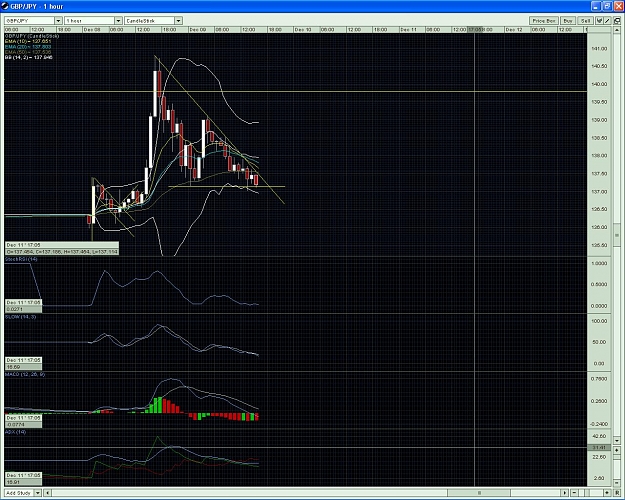Click the vertical zoom slider handle

[617, 457]
